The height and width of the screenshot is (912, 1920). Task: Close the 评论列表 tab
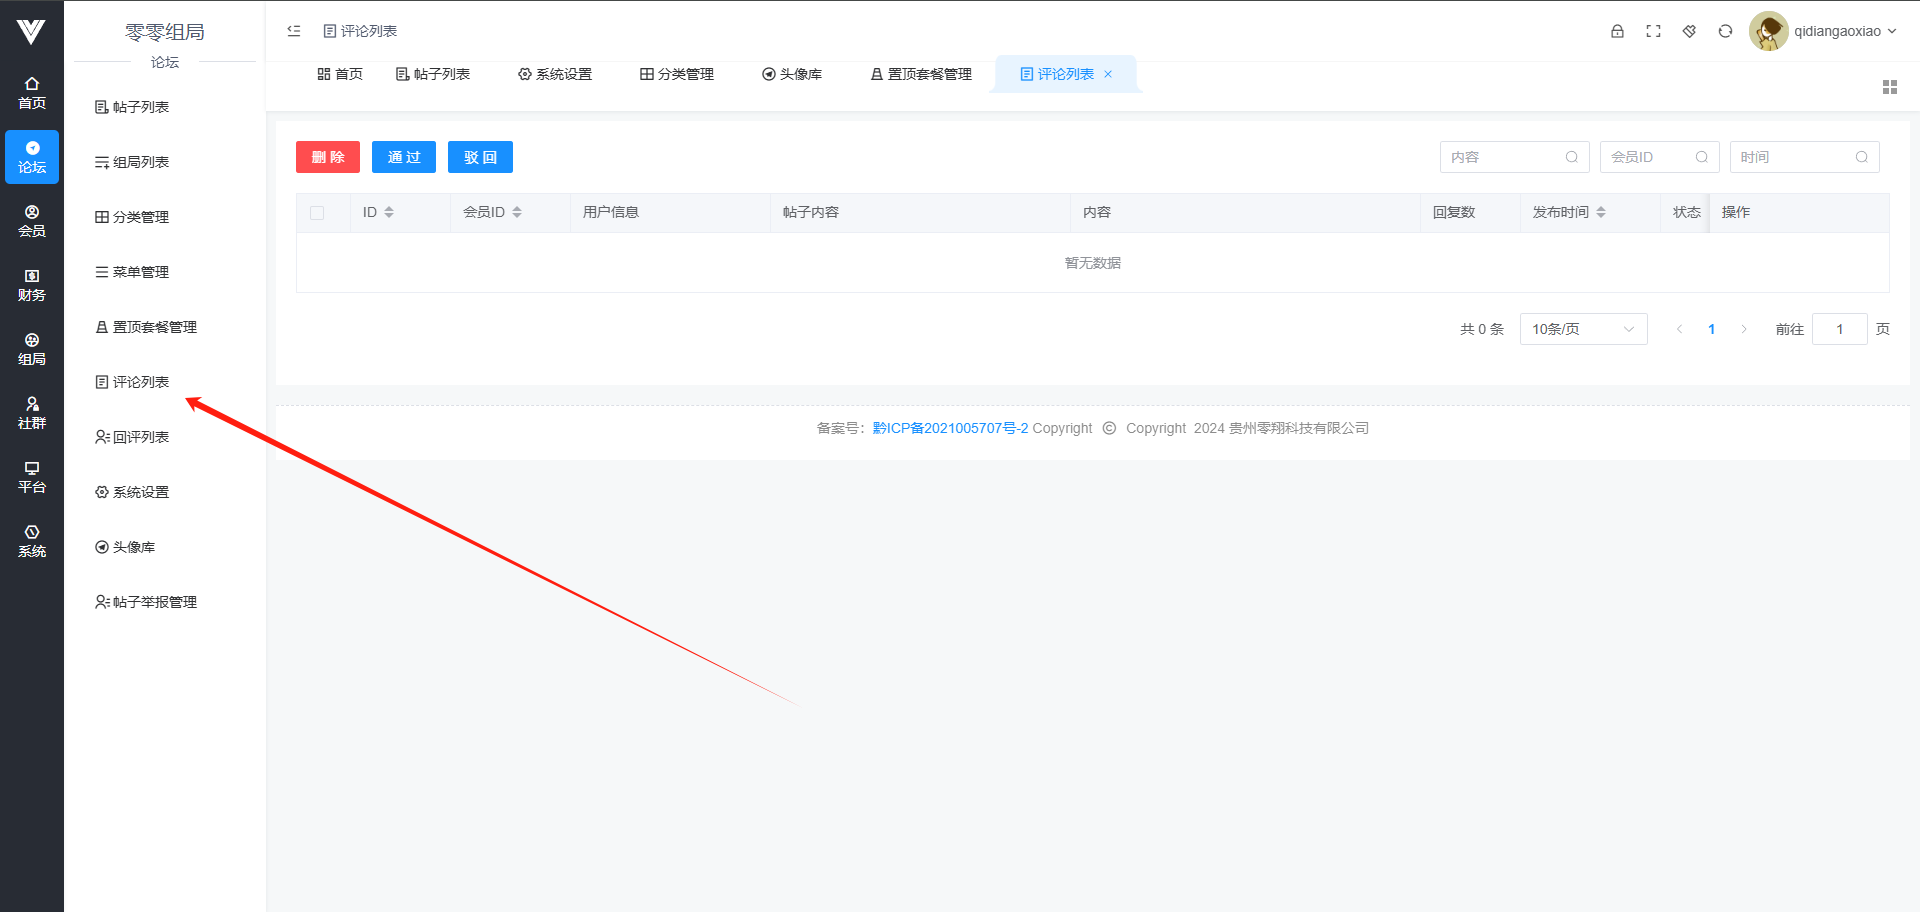tap(1108, 74)
